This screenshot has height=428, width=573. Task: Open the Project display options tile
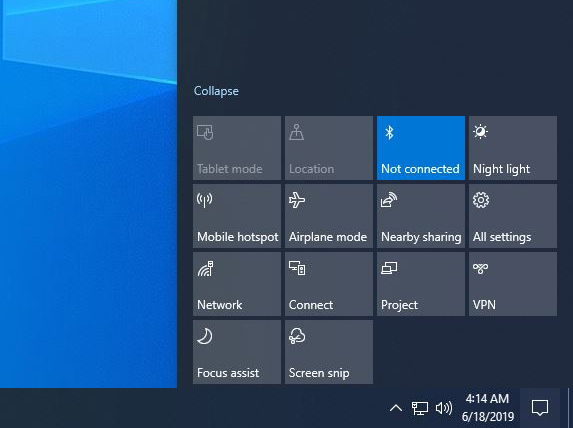421,284
